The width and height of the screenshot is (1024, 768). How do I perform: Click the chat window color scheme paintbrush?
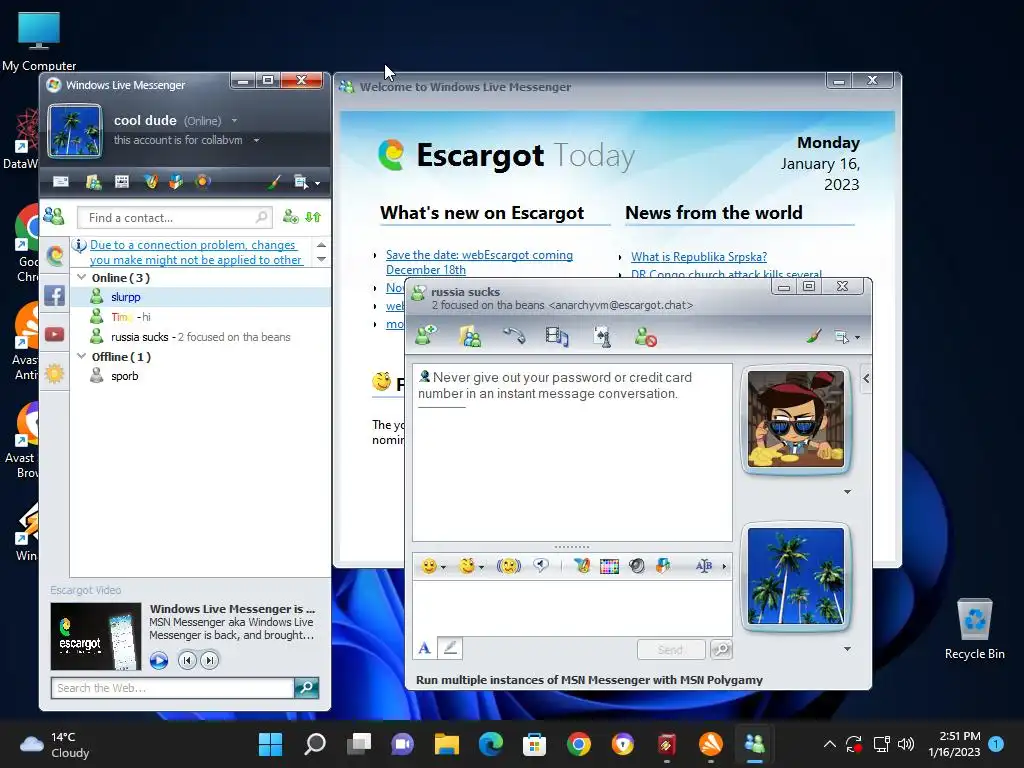pyautogui.click(x=814, y=336)
